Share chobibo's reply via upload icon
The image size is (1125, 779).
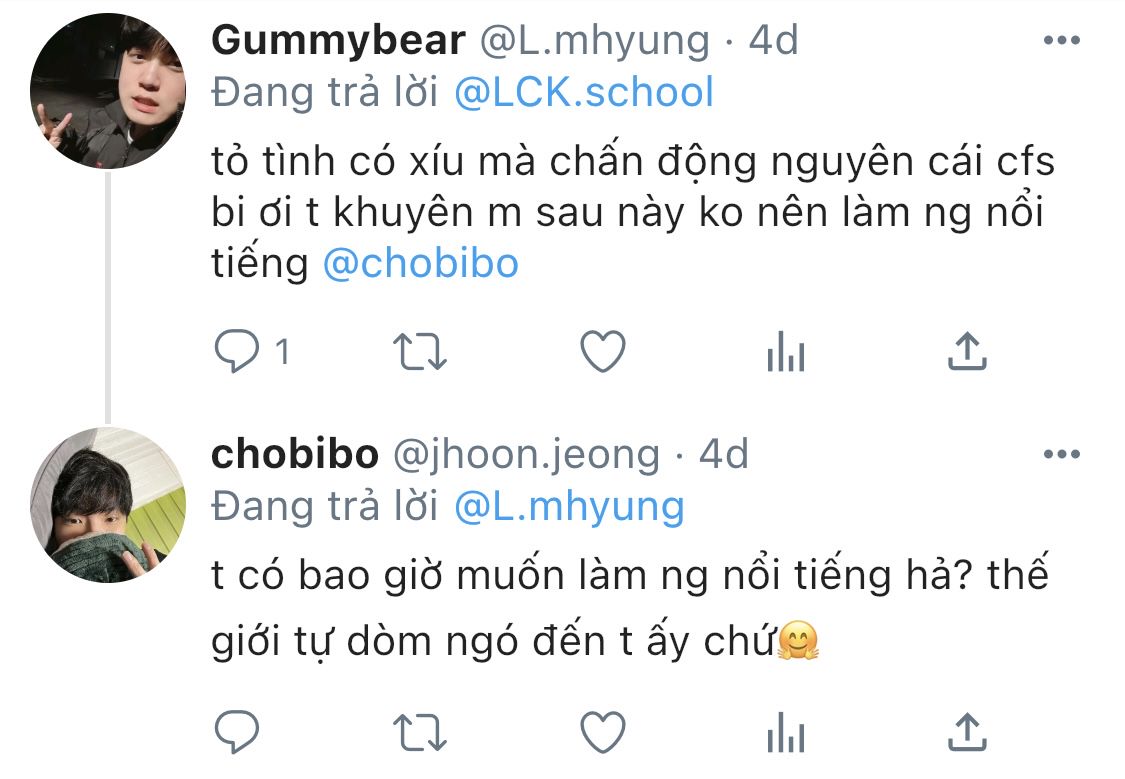(967, 732)
